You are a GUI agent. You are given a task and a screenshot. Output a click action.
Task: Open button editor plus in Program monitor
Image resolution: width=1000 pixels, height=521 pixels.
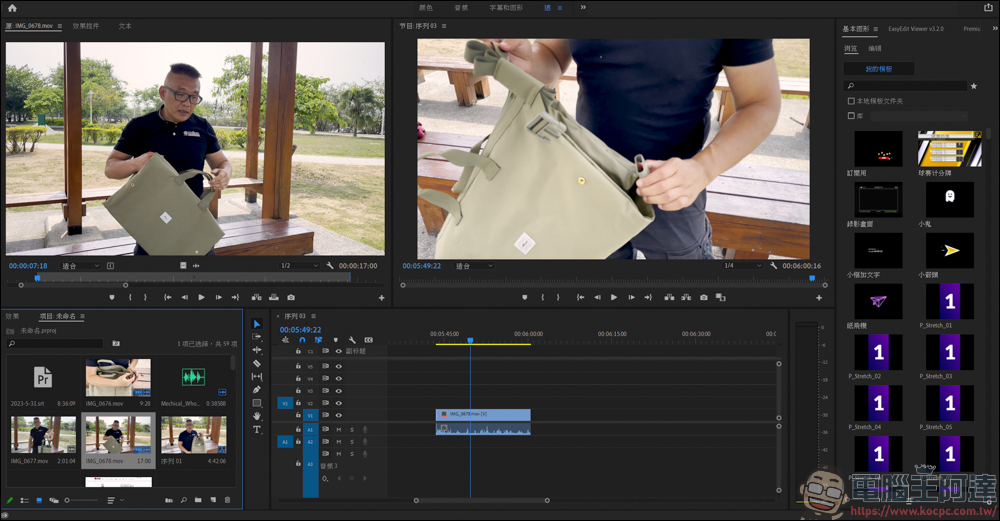tap(819, 298)
